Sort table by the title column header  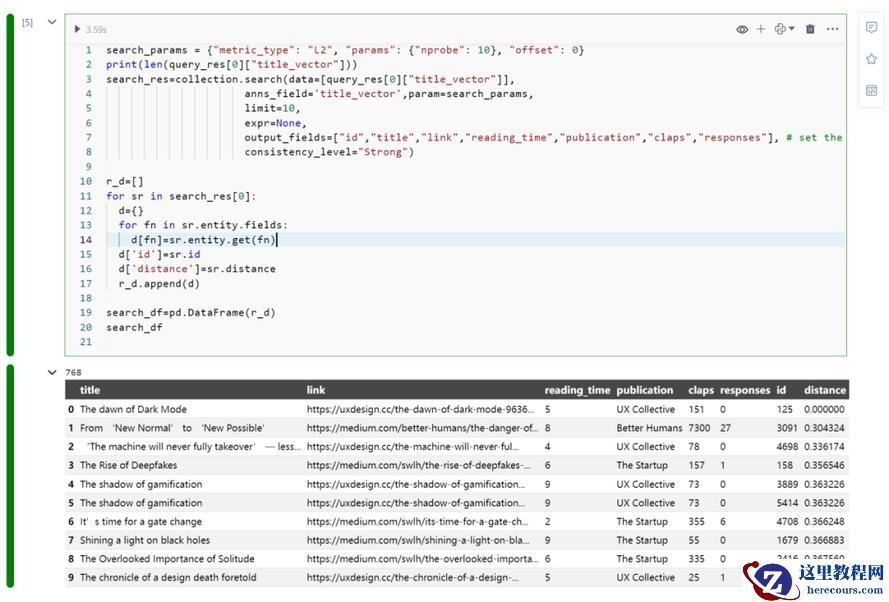point(90,390)
